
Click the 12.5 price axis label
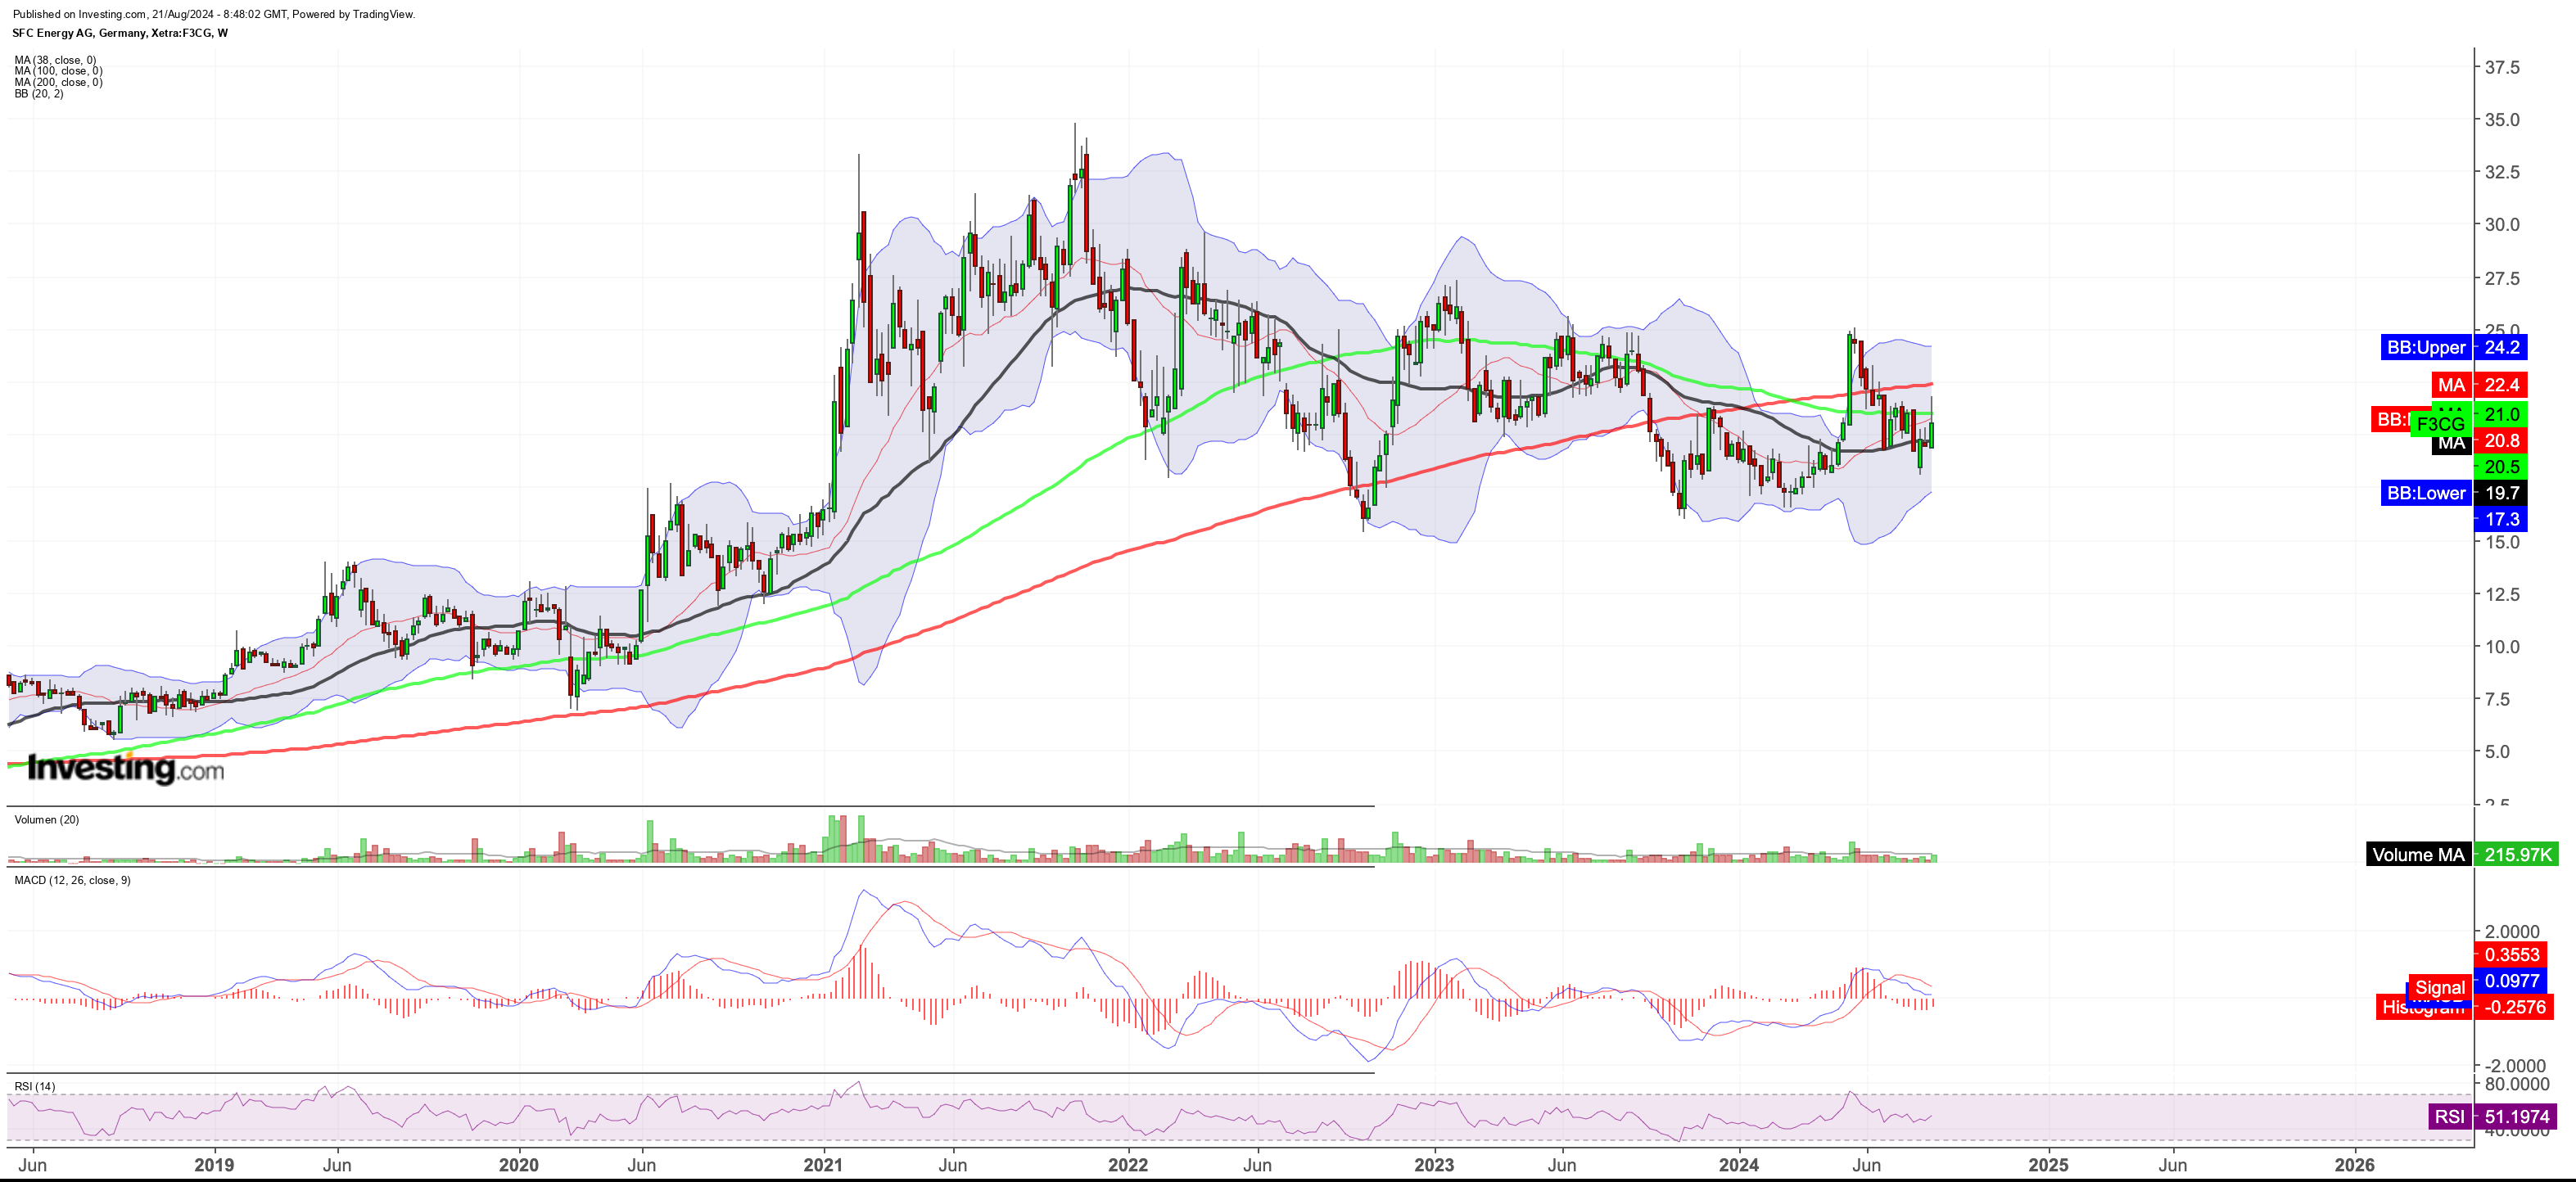coord(2502,594)
